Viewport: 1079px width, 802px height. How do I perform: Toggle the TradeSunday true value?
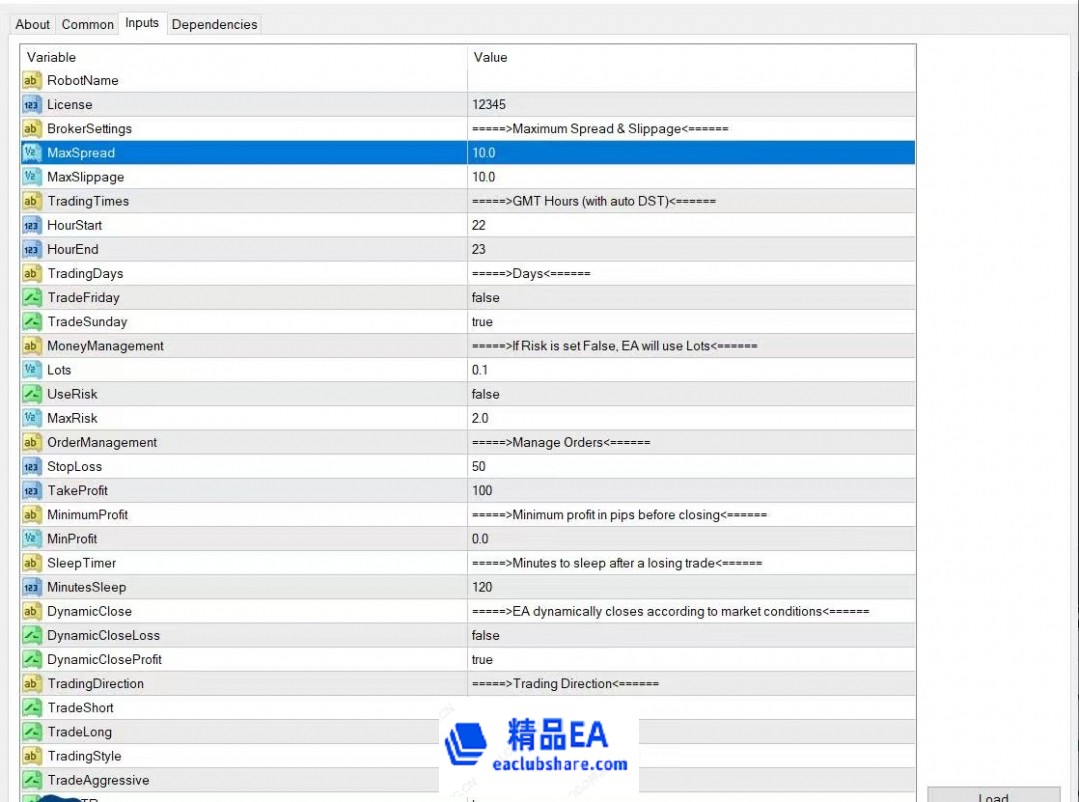tap(483, 322)
